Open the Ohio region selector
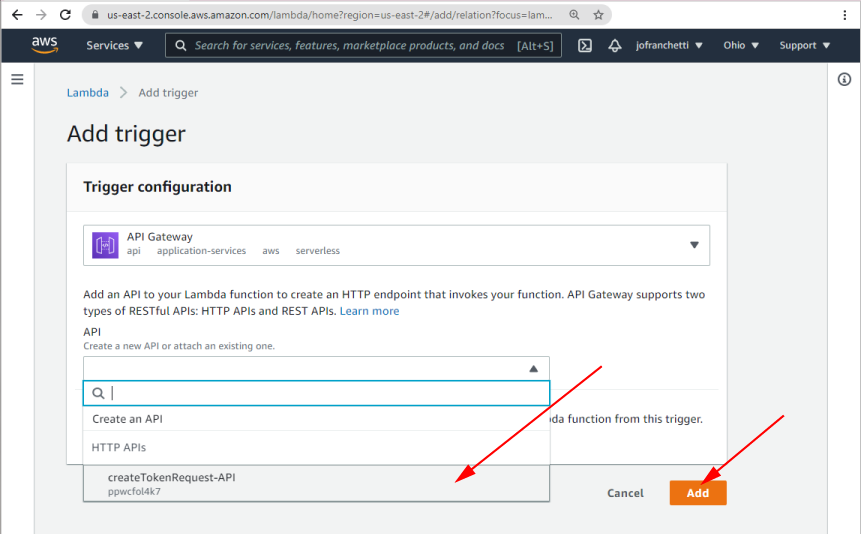The image size is (861, 534). click(741, 46)
